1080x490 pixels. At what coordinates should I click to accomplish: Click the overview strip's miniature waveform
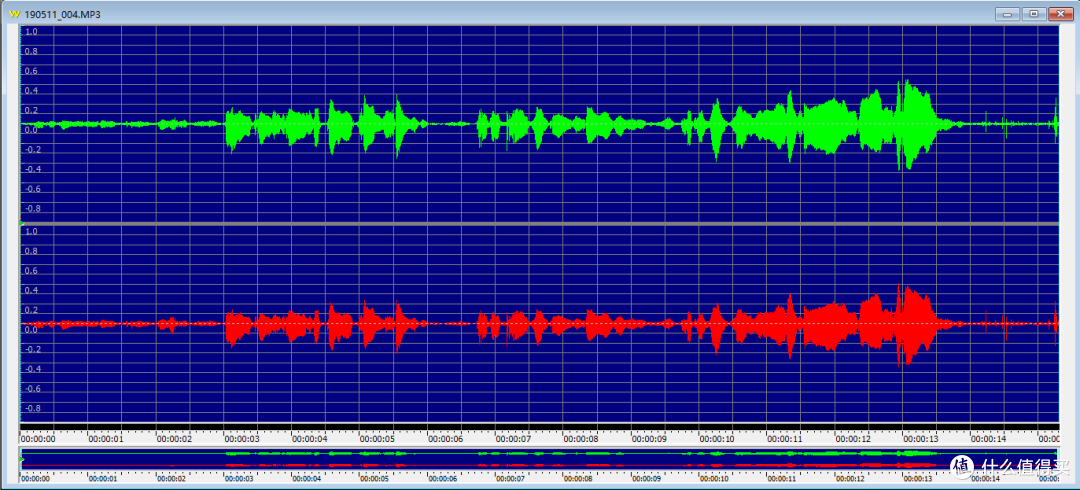(x=540, y=459)
